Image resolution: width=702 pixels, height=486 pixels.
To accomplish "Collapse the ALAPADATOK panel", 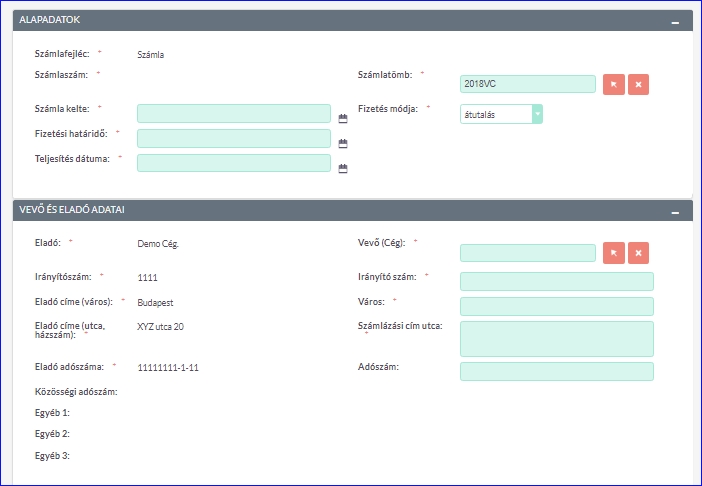I will coord(675,21).
